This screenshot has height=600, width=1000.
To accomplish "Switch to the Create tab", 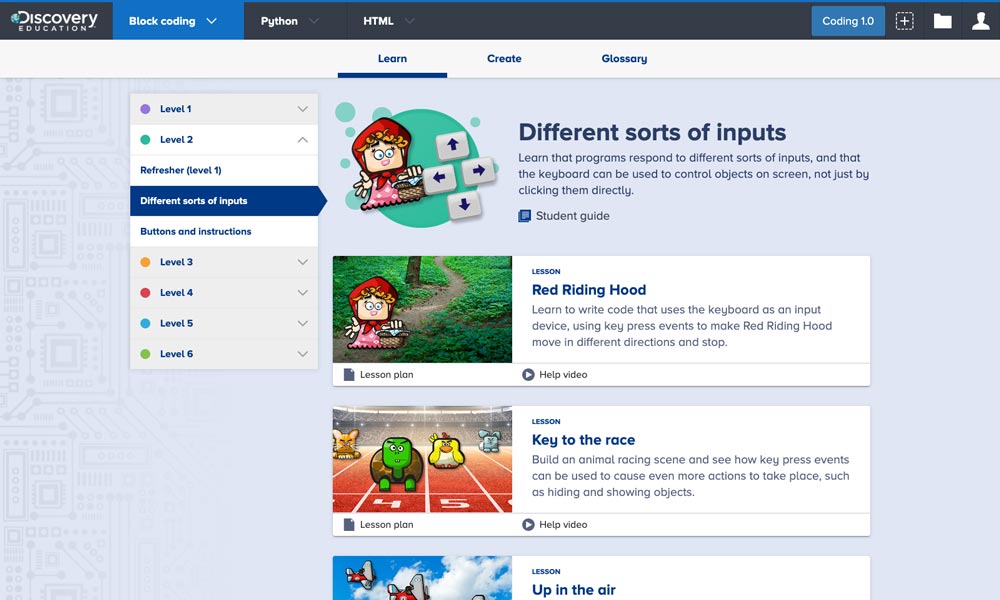I will (x=504, y=59).
